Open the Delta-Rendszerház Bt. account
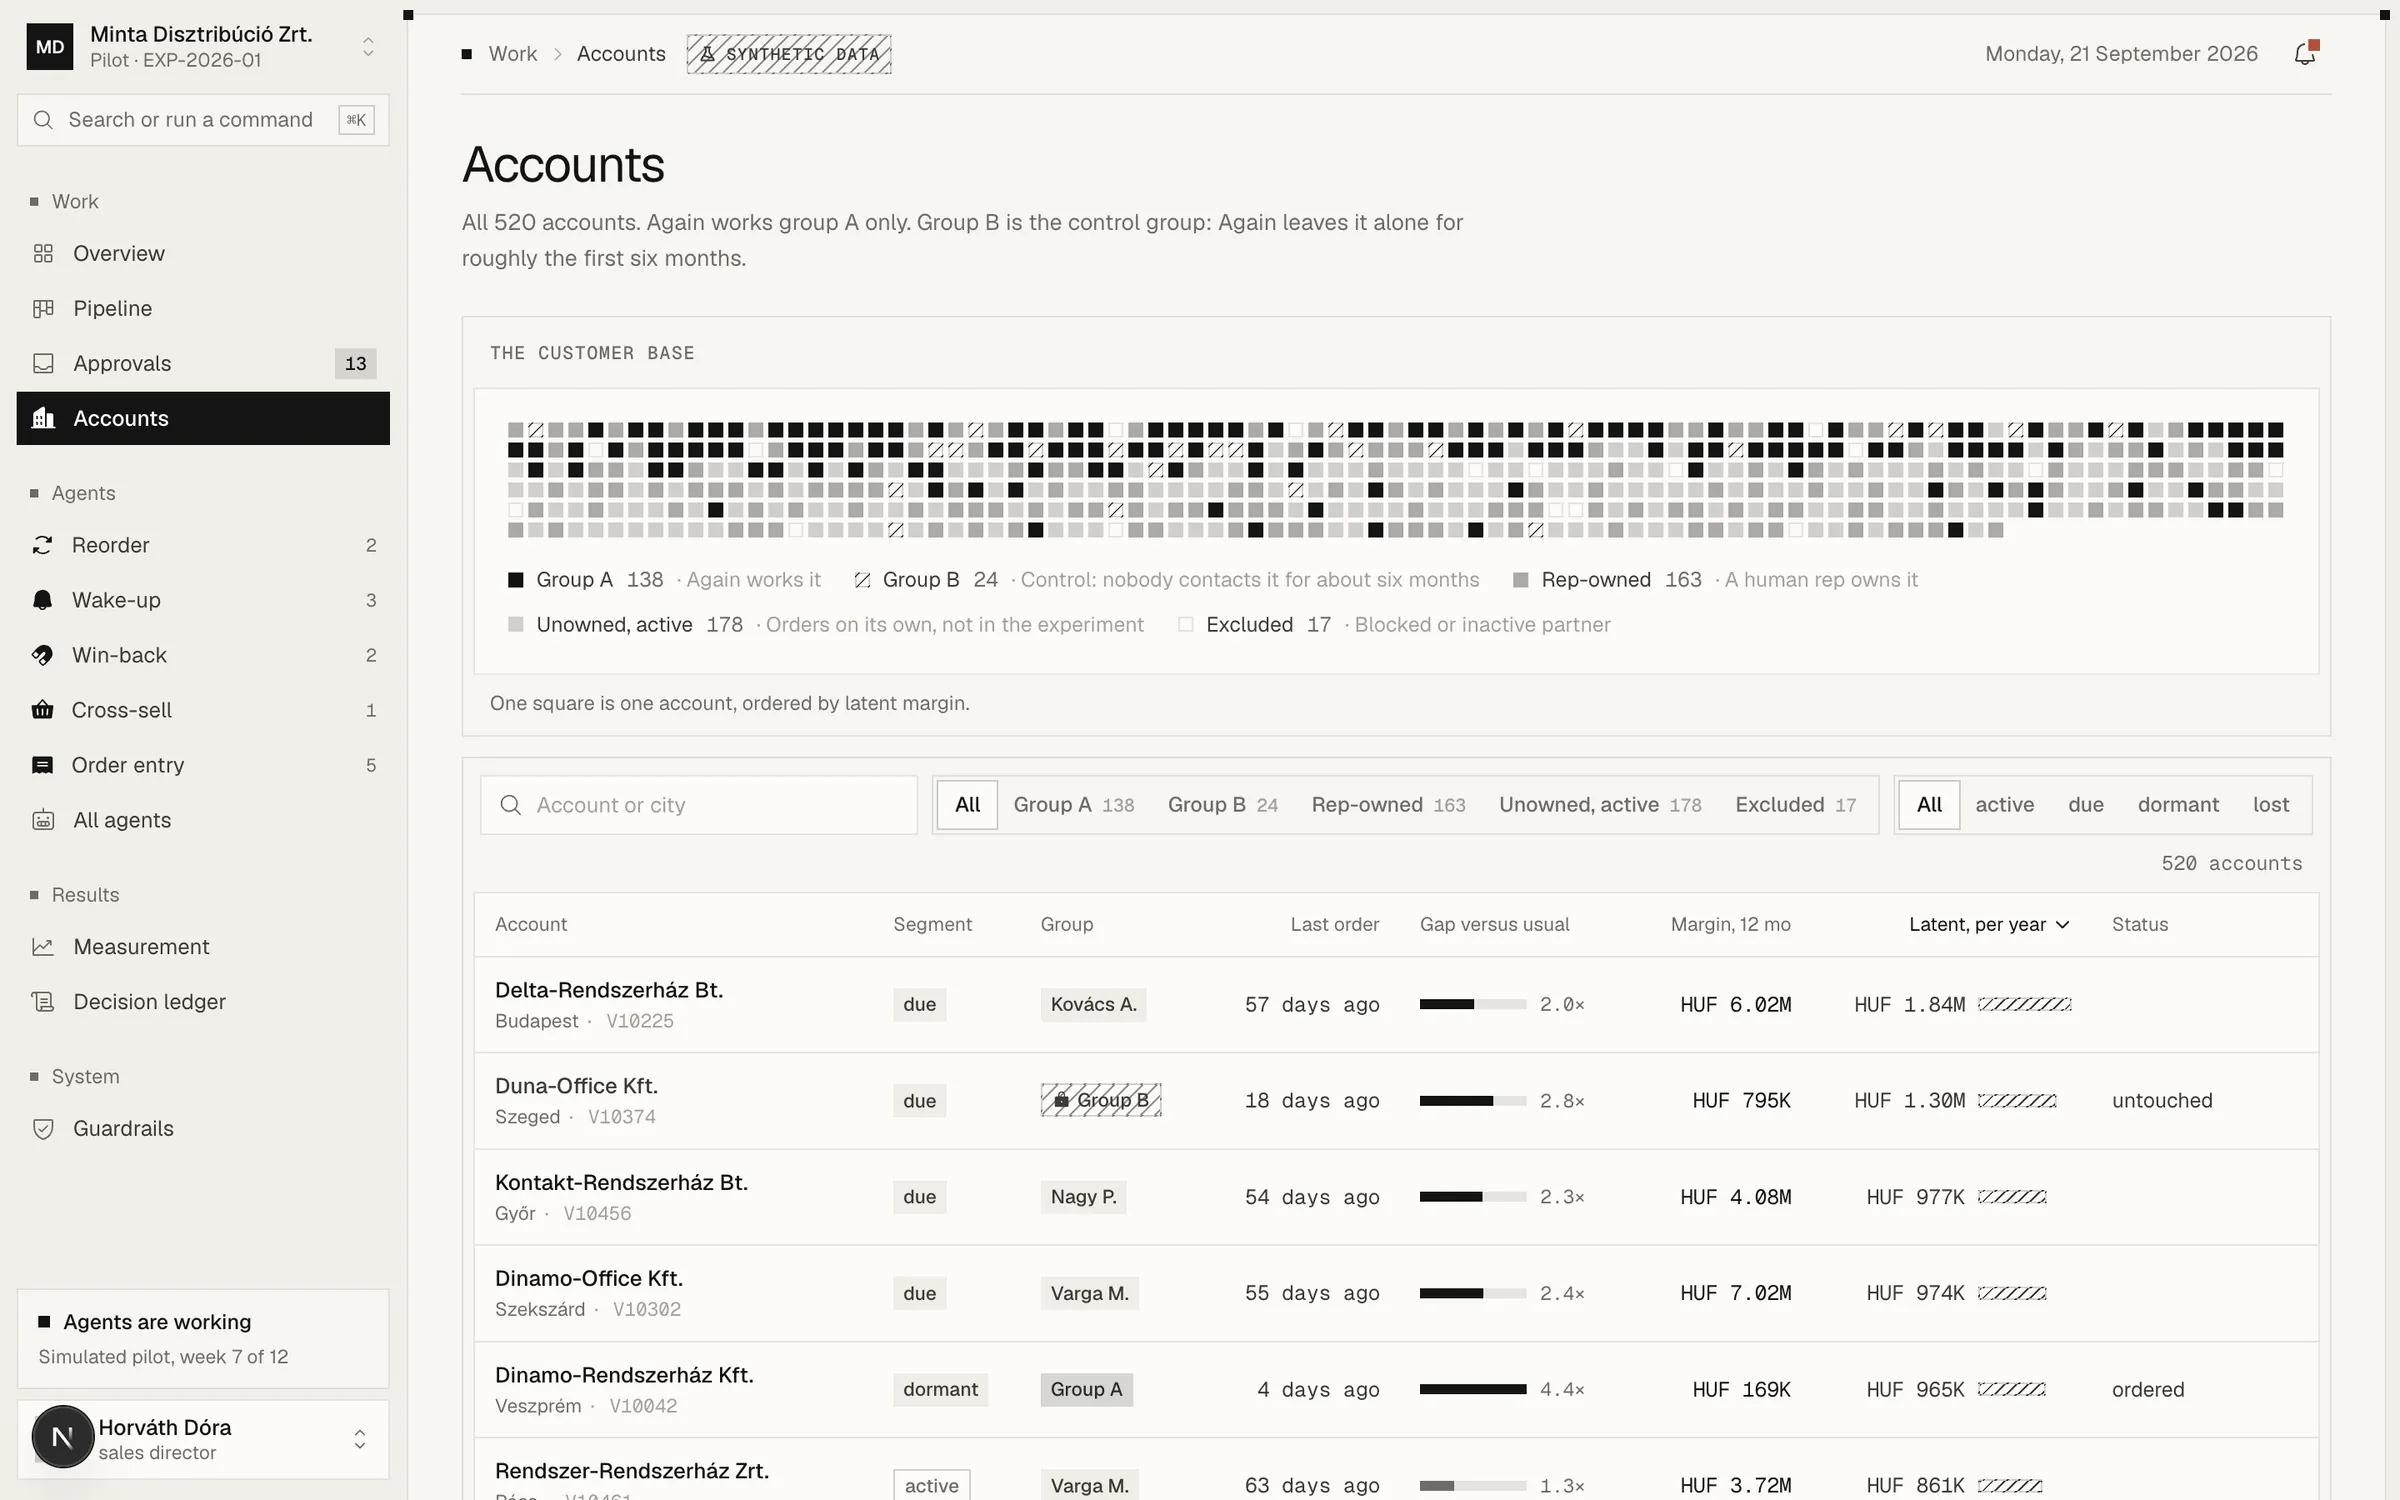Image resolution: width=2400 pixels, height=1500 pixels. coord(608,990)
